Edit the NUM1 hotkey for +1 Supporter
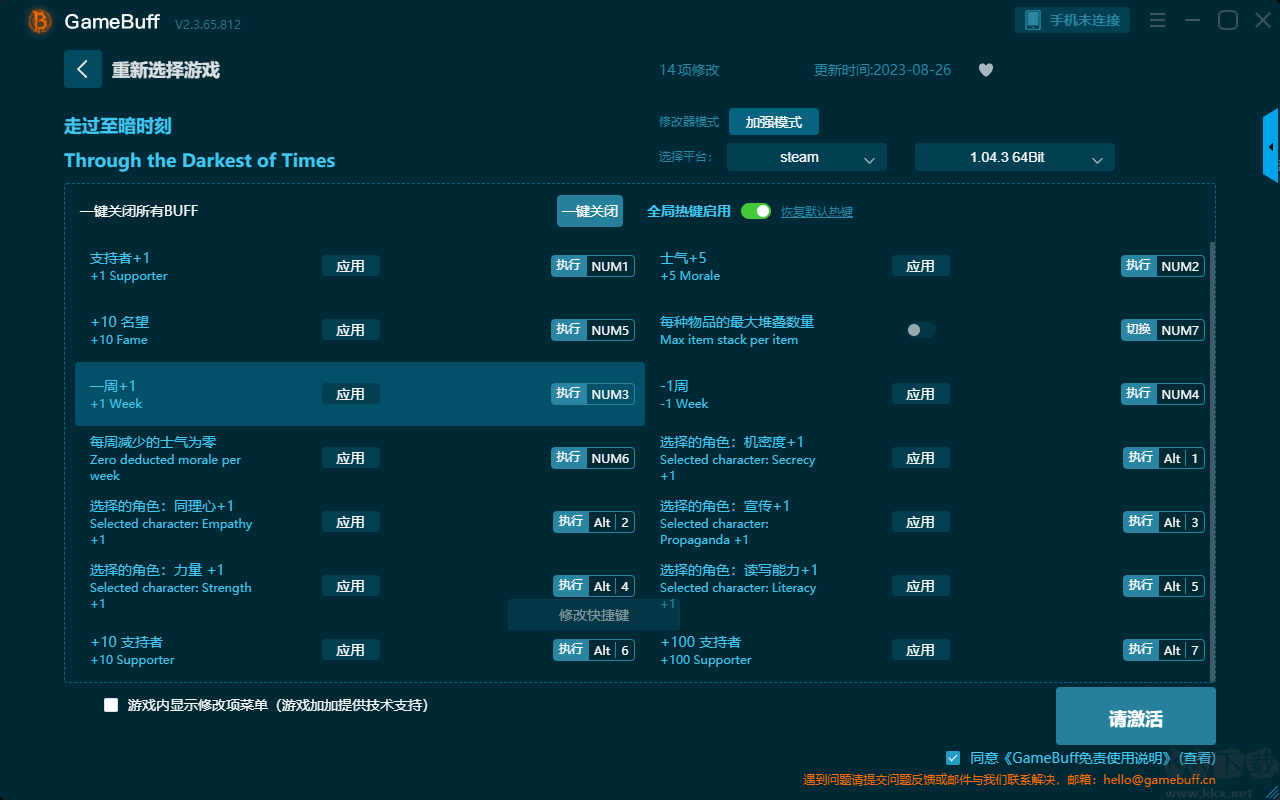The width and height of the screenshot is (1280, 800). [x=610, y=266]
